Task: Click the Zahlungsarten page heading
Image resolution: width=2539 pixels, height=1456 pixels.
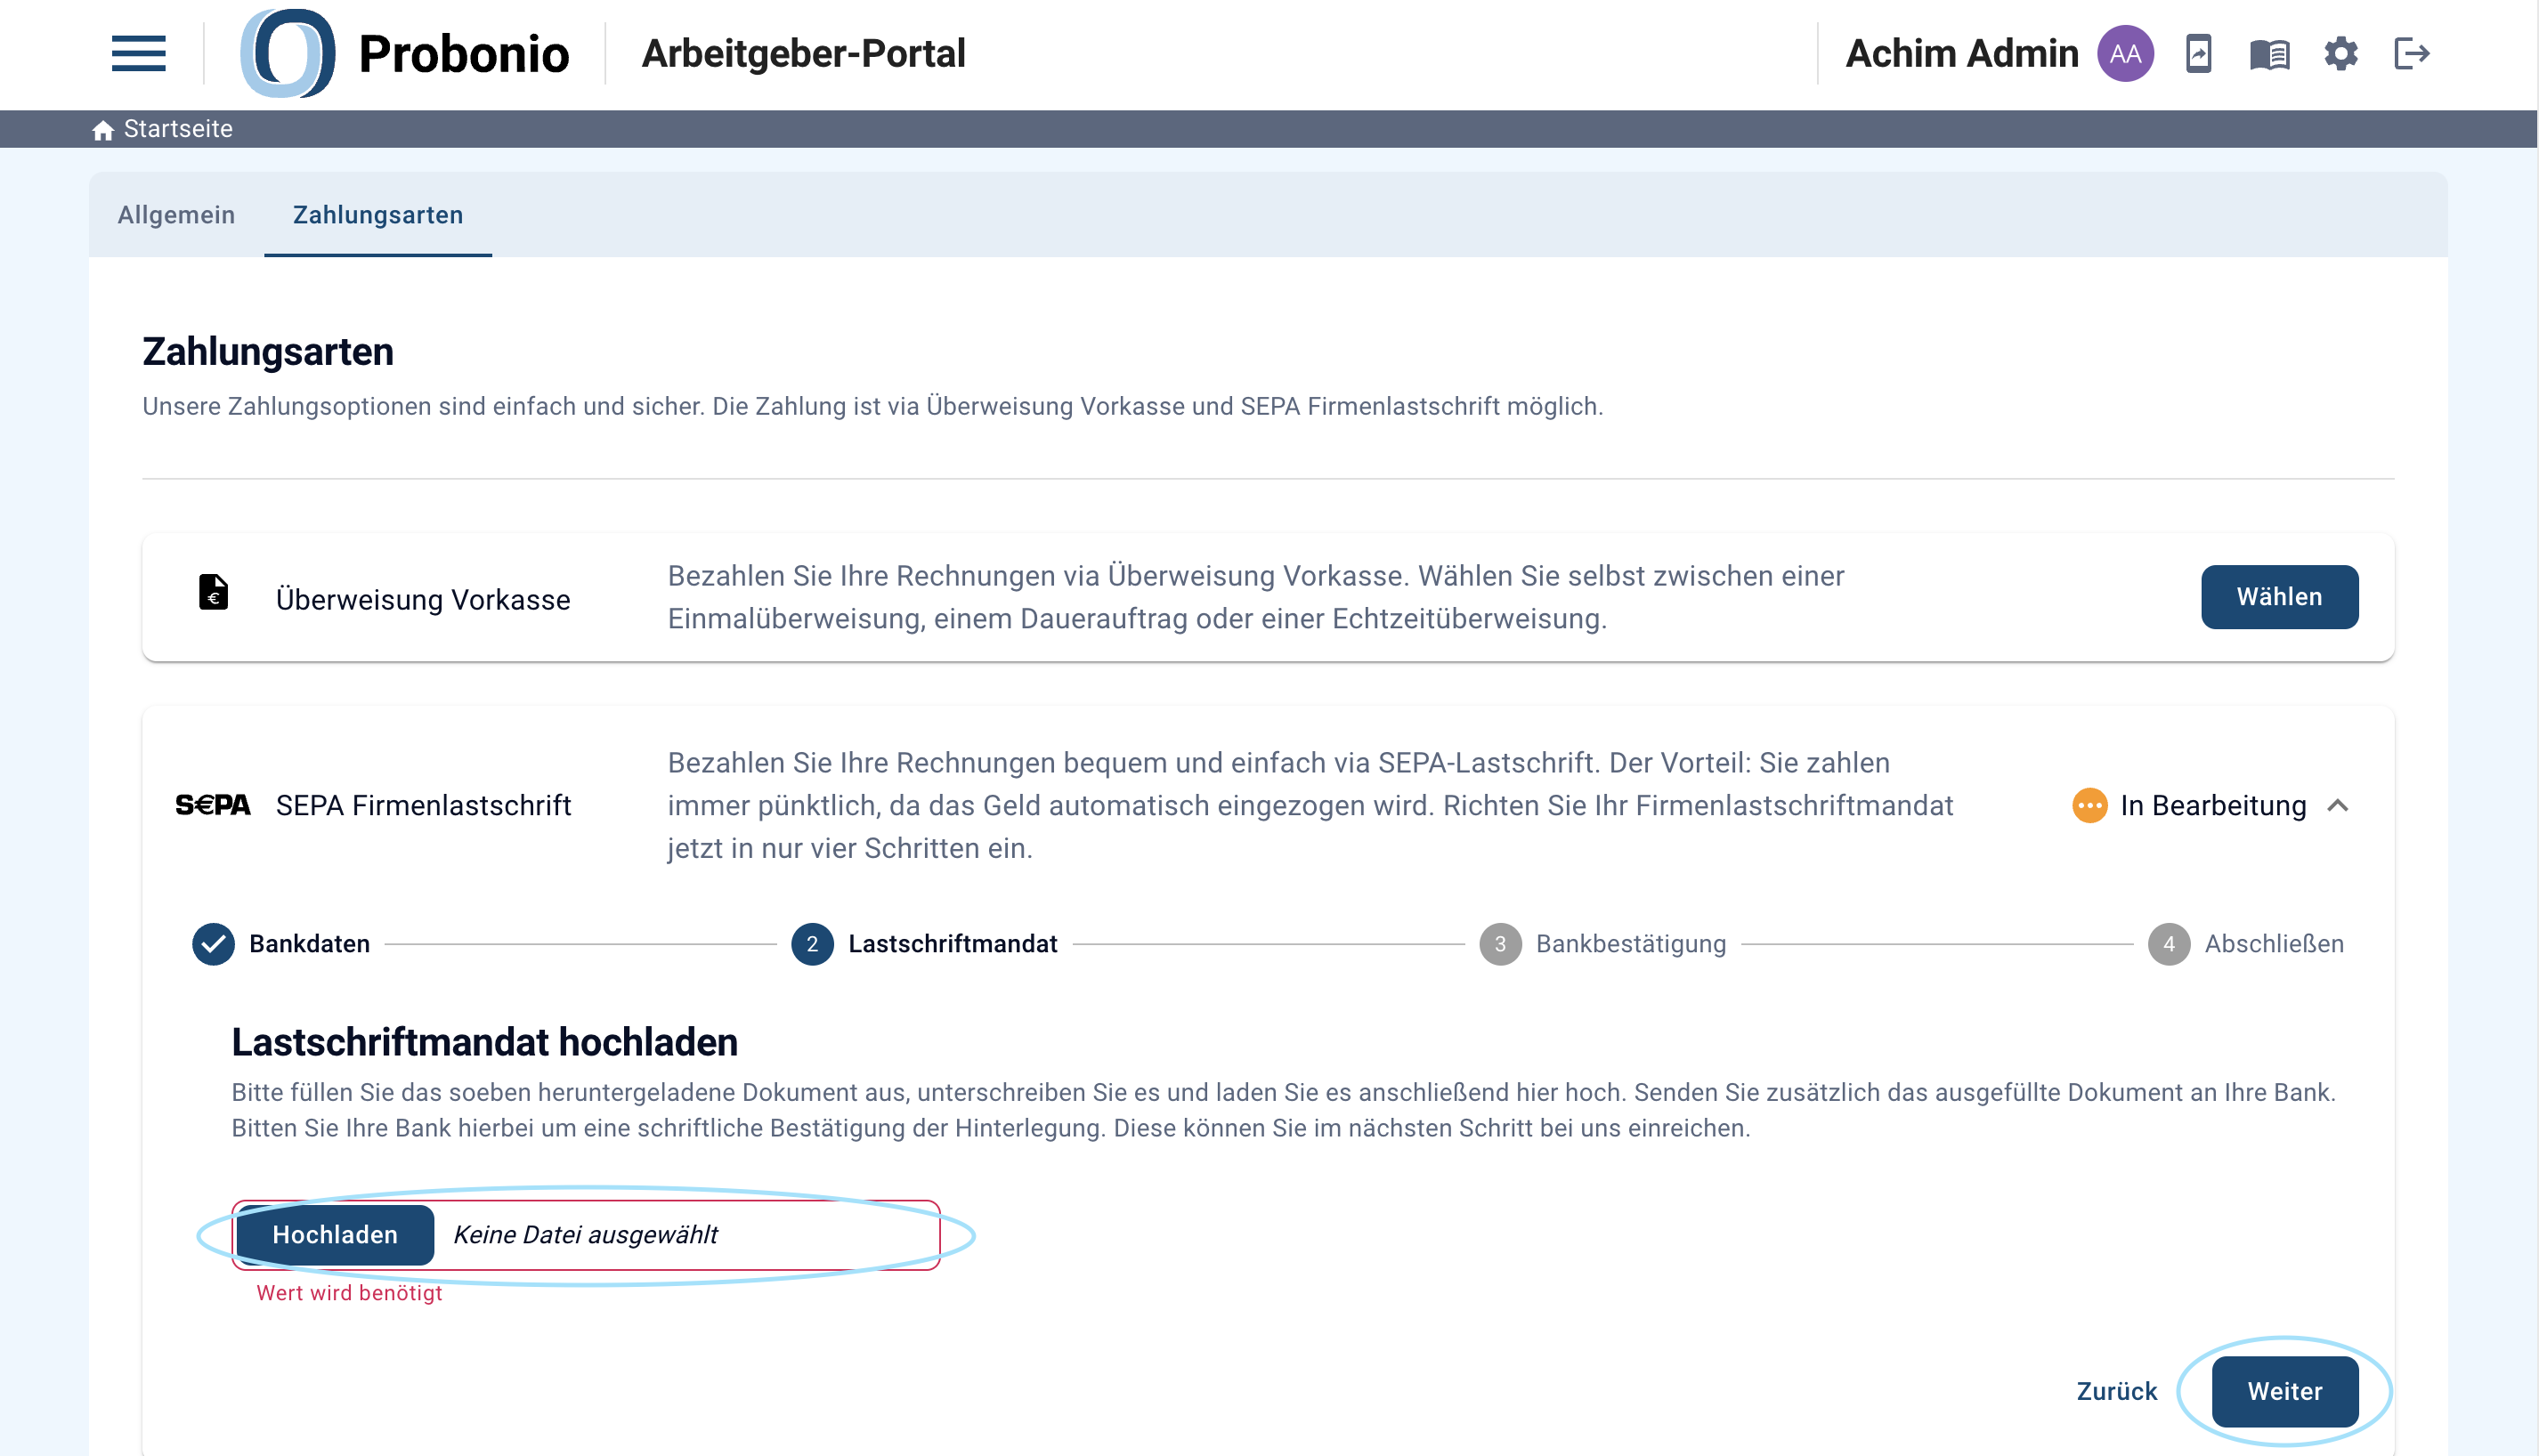Action: [x=268, y=352]
